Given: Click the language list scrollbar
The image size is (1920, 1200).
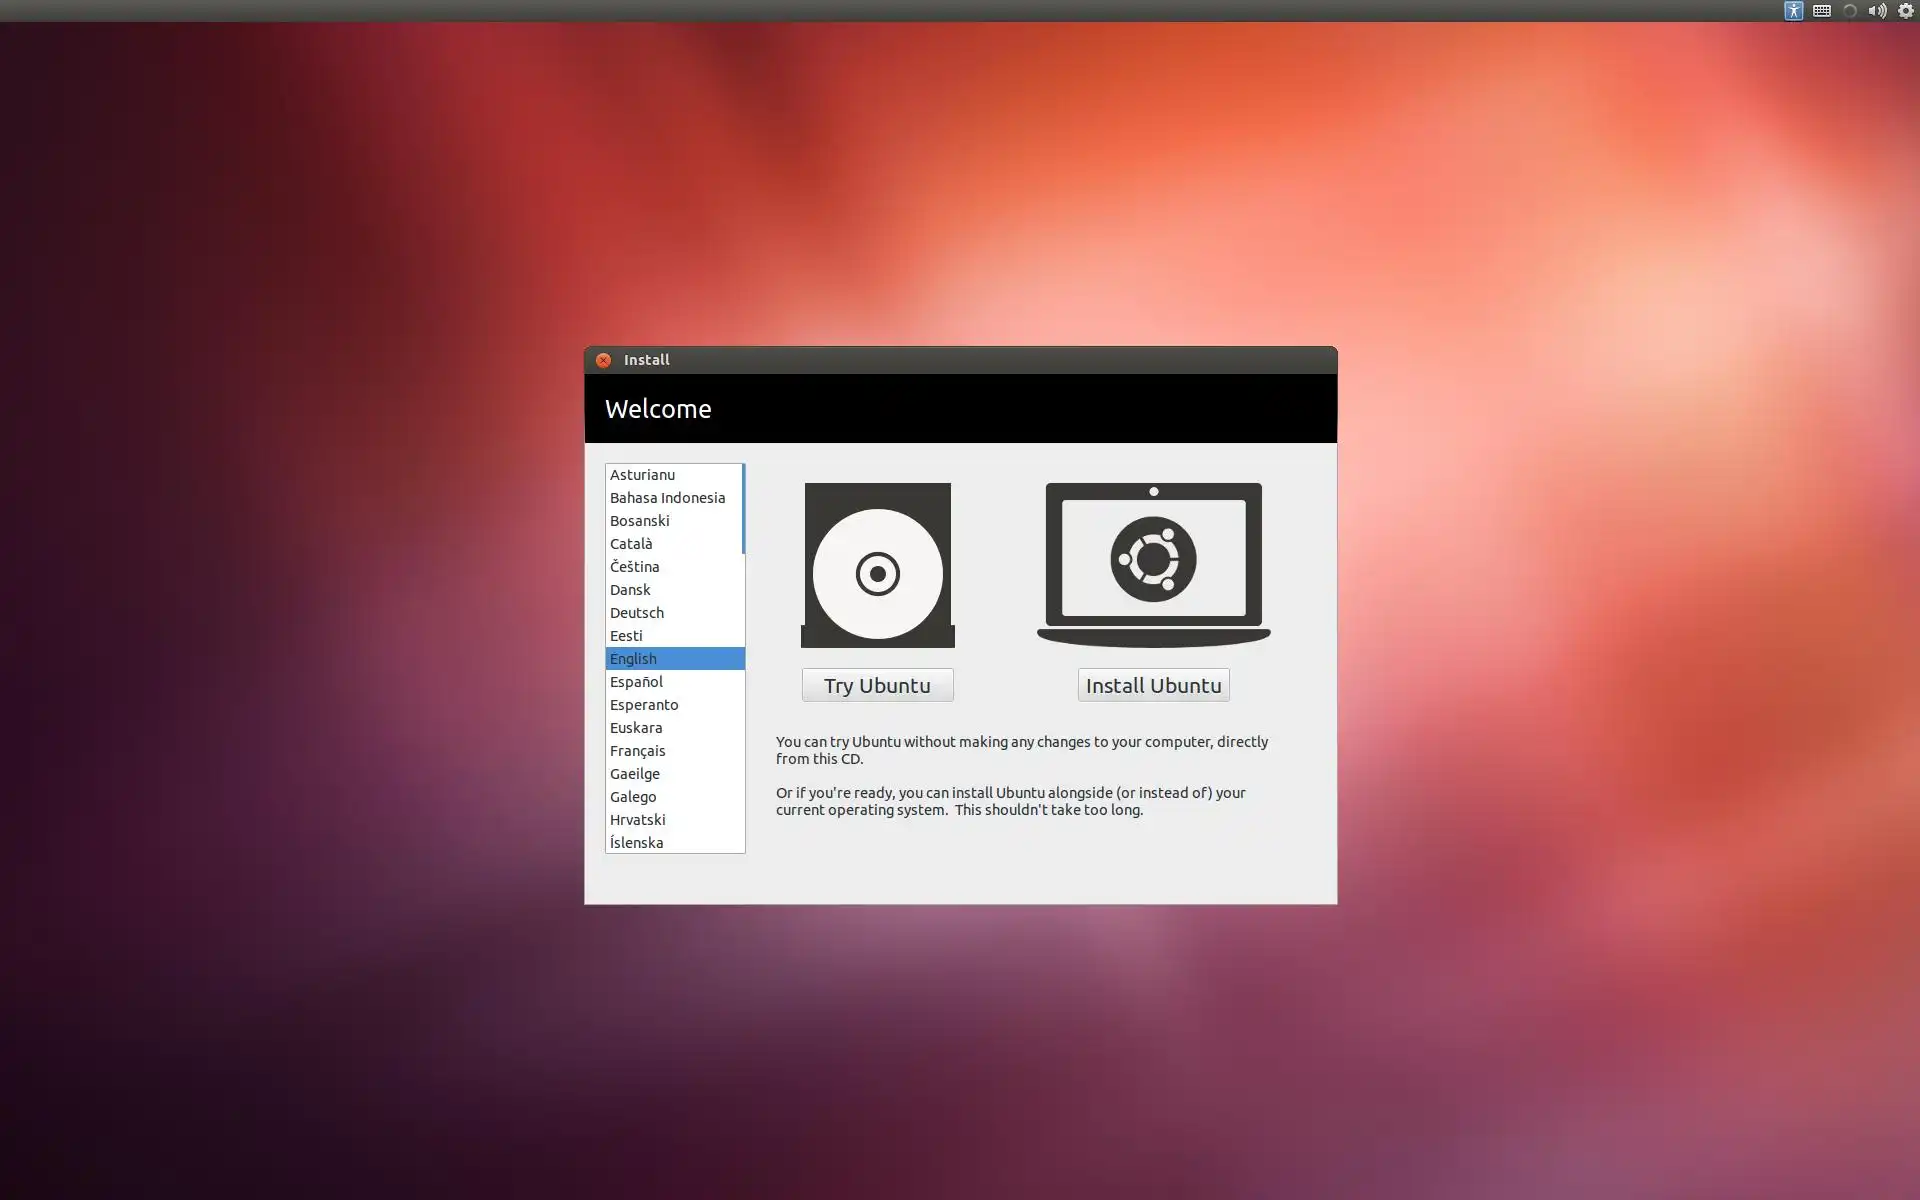Looking at the screenshot, I should click(x=743, y=509).
